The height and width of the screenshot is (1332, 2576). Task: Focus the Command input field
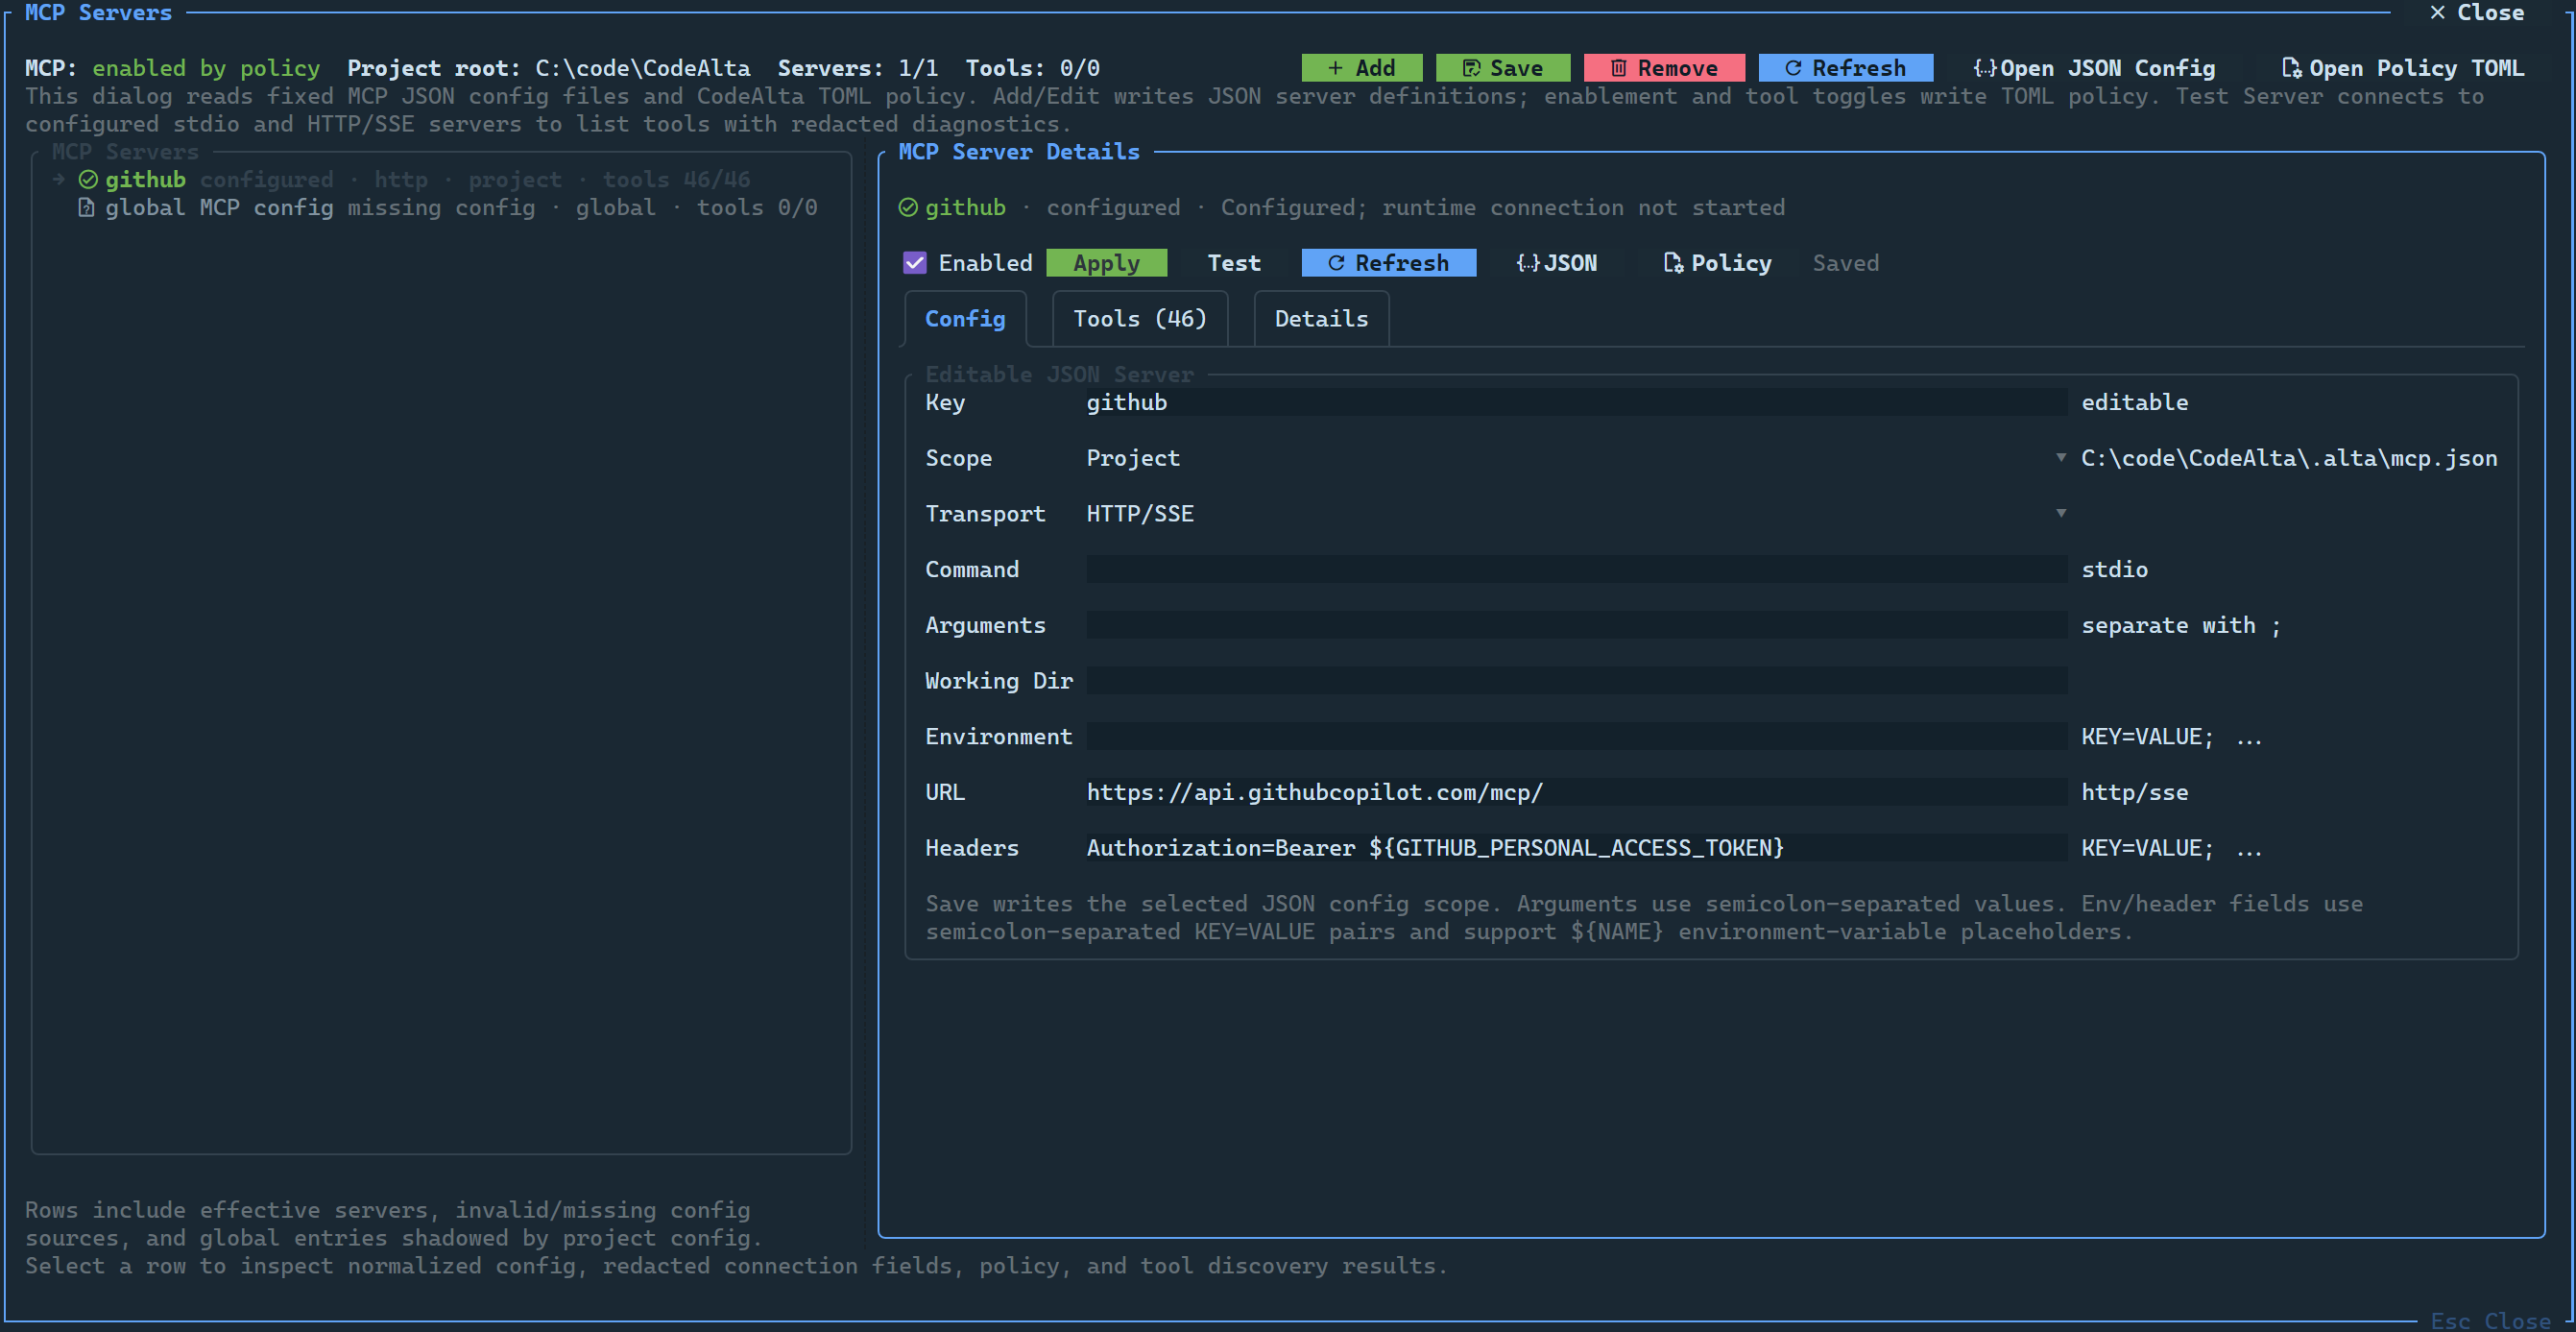tap(1576, 569)
